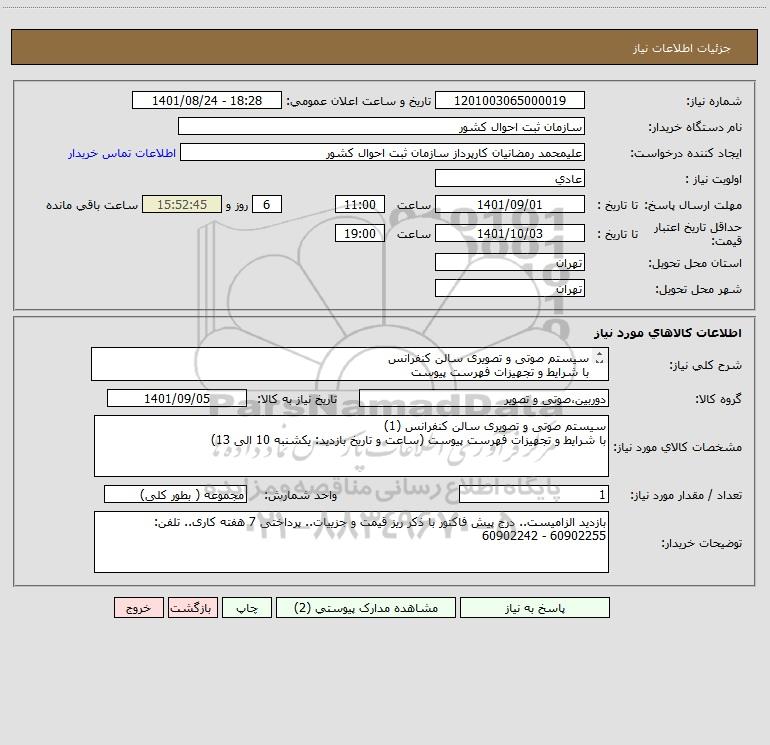Click the remaining time counter 15:52:45
This screenshot has width=770, height=745.
(x=182, y=204)
